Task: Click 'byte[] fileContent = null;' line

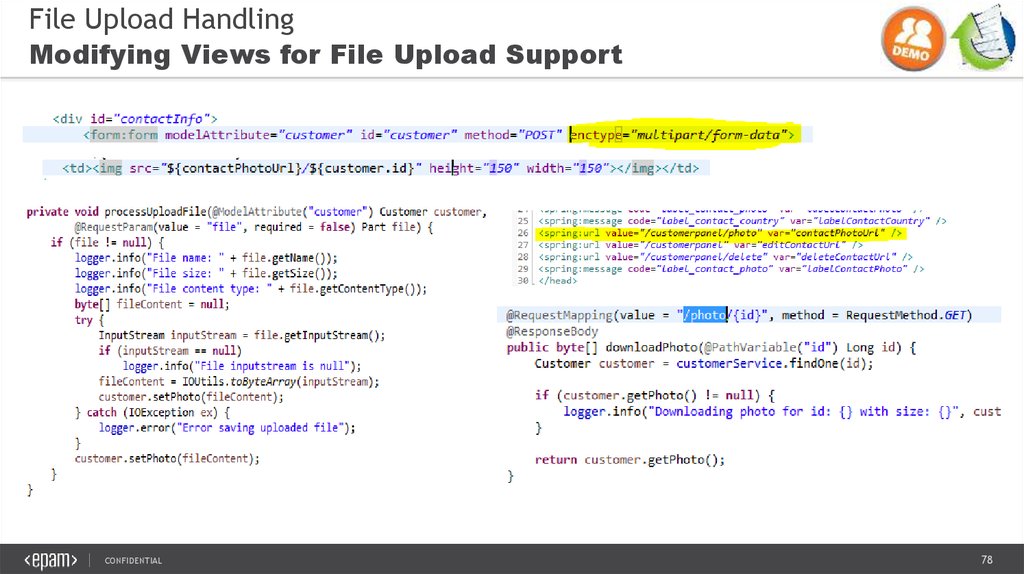Action: (x=152, y=304)
